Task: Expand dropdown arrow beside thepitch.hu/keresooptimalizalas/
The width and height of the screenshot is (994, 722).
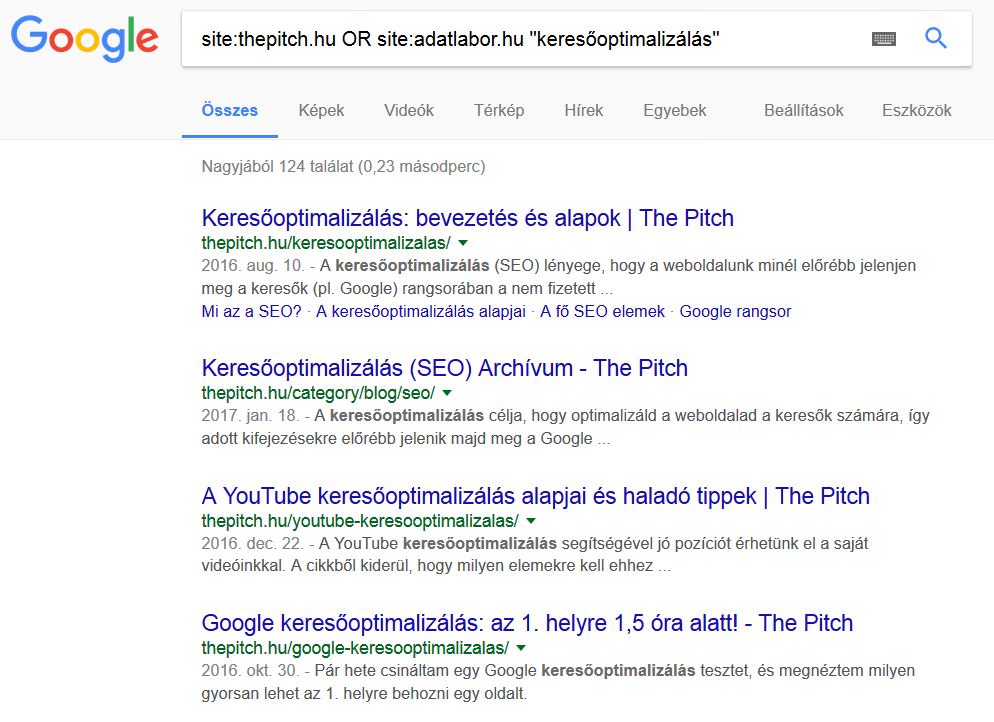Action: 463,243
